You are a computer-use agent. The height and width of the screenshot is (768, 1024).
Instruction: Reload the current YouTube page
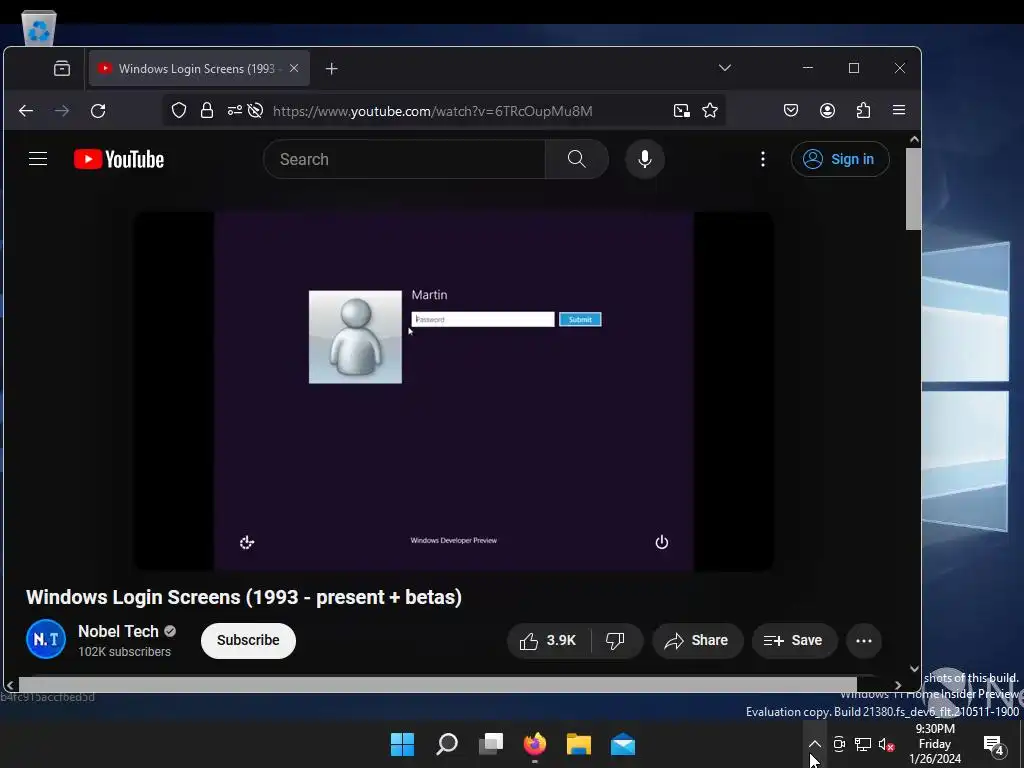click(98, 111)
